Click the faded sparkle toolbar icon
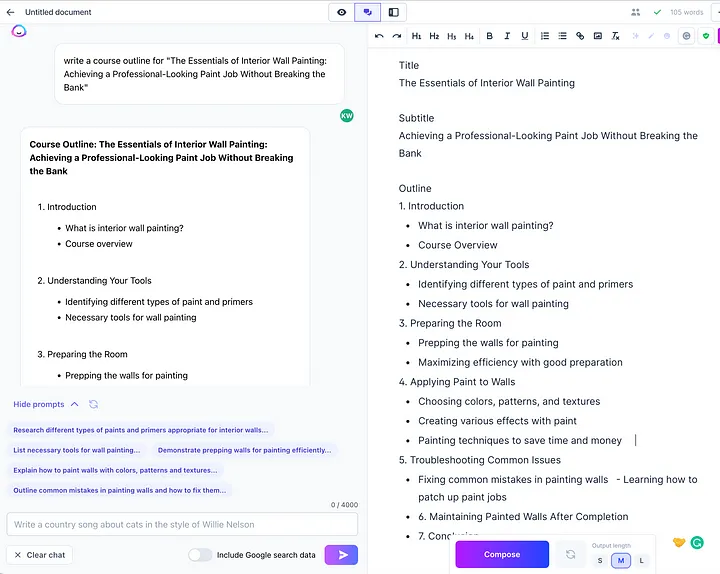Image resolution: width=720 pixels, height=574 pixels. coord(636,36)
